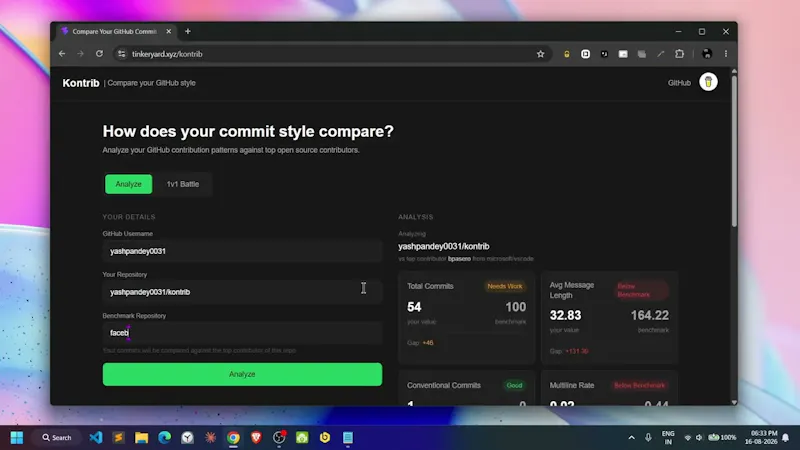Click the large green Analyze button
This screenshot has height=450, width=800.
(242, 374)
